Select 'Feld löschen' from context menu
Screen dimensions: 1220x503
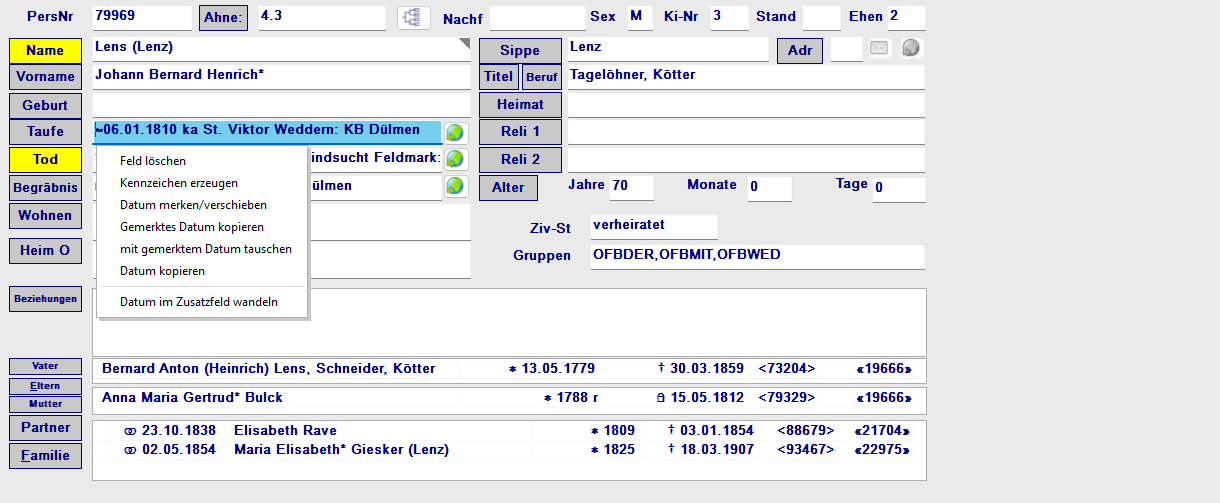[x=153, y=161]
